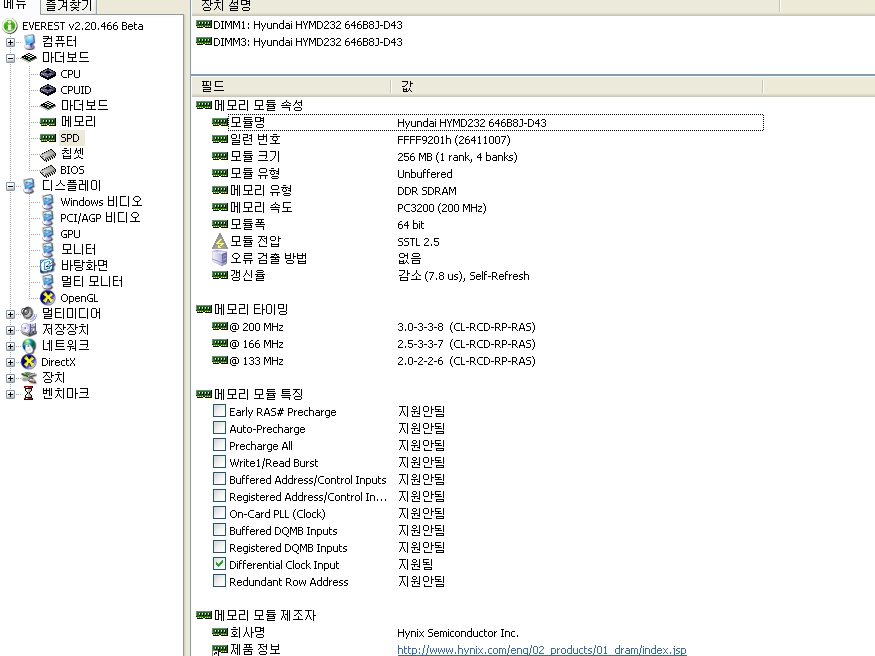Click the 컴퓨터 computer icon

point(29,42)
